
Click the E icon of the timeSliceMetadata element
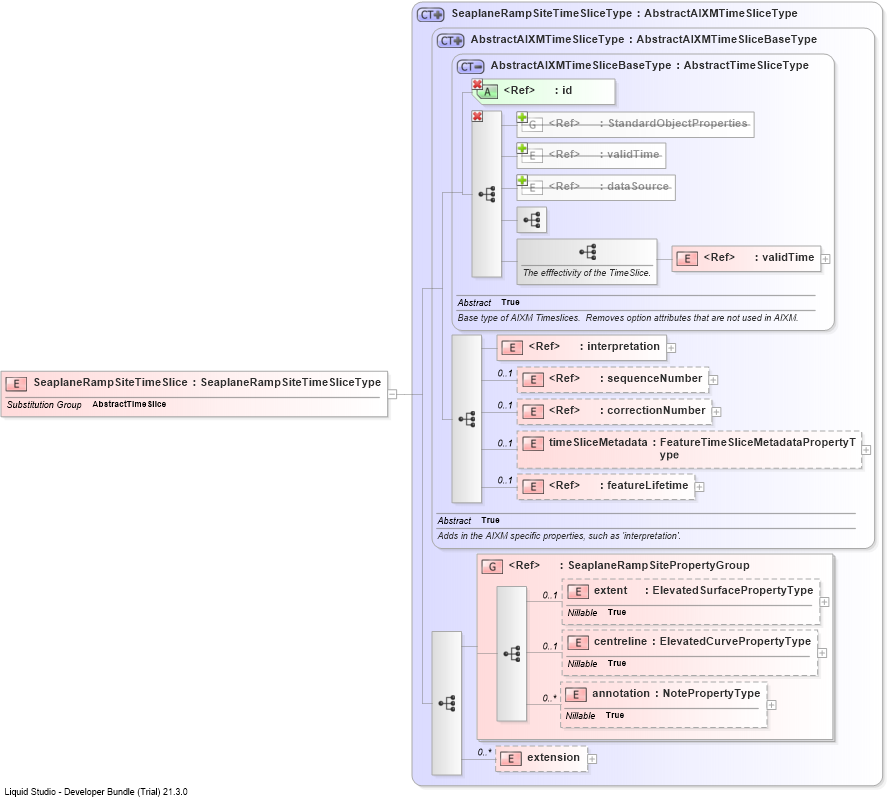coord(532,443)
